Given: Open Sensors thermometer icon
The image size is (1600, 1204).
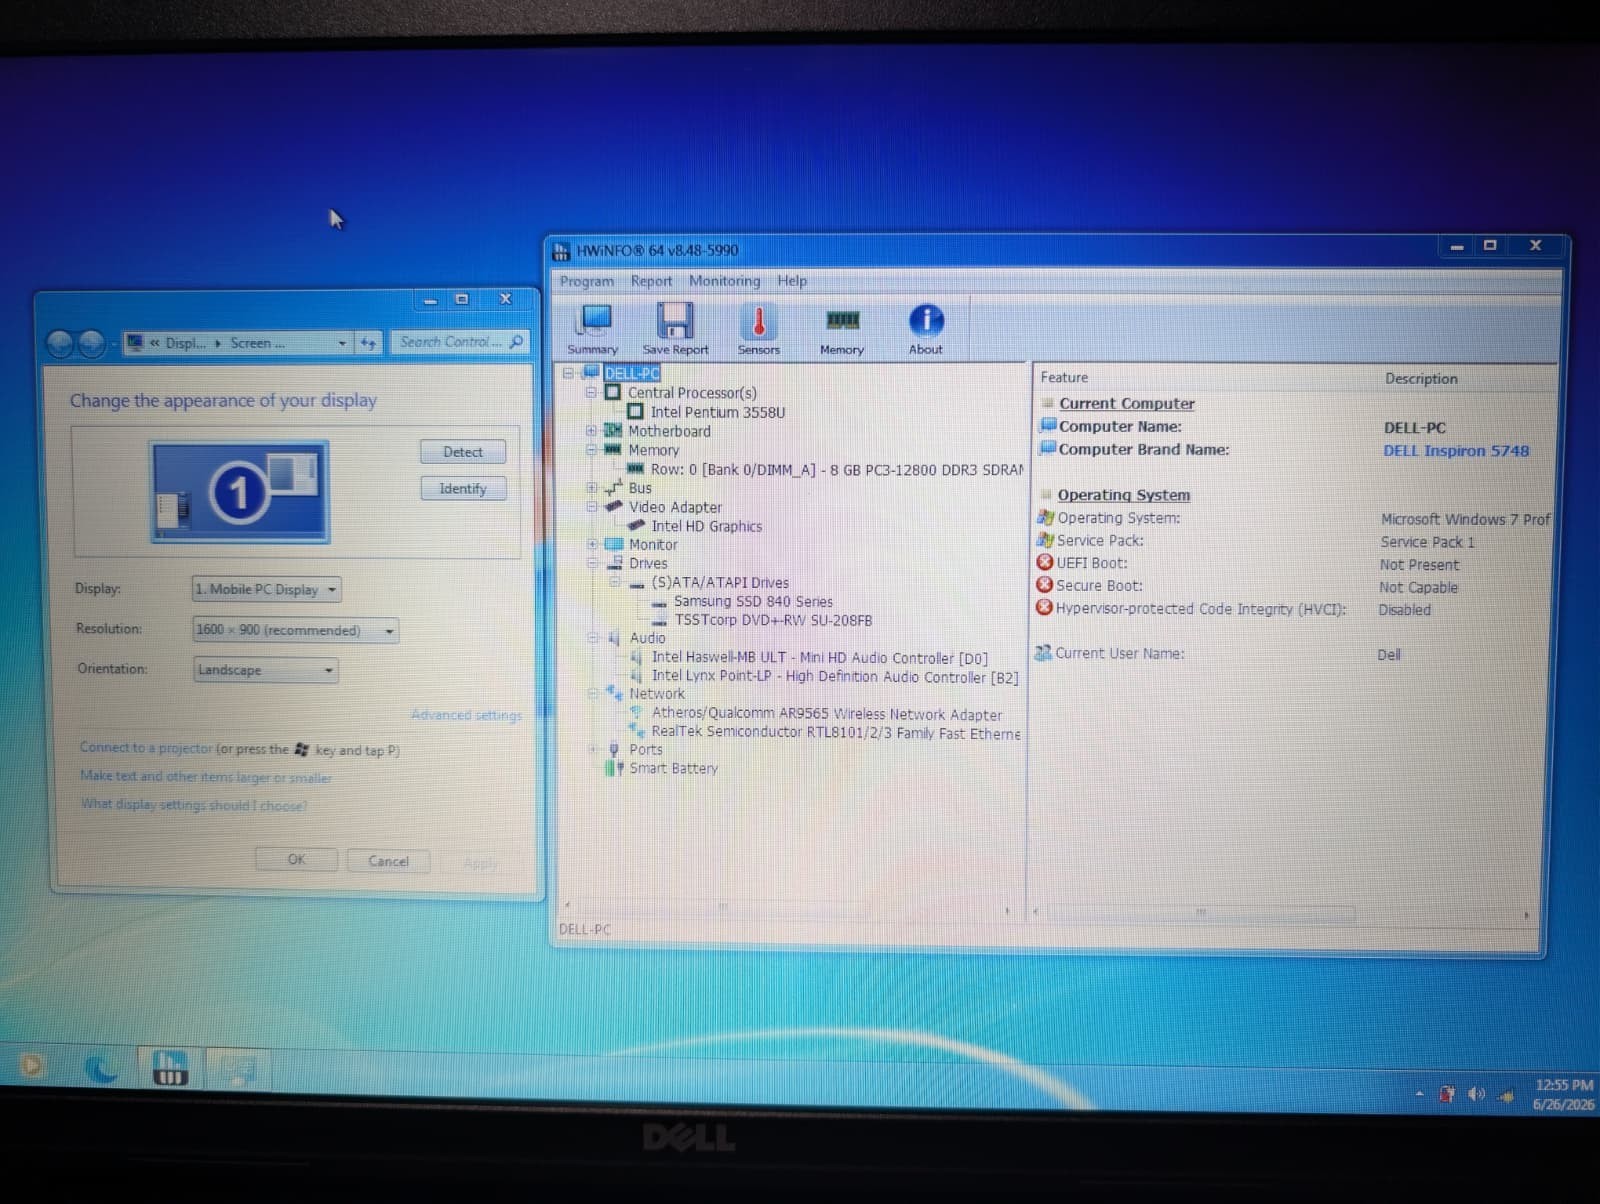Looking at the screenshot, I should coord(758,328).
